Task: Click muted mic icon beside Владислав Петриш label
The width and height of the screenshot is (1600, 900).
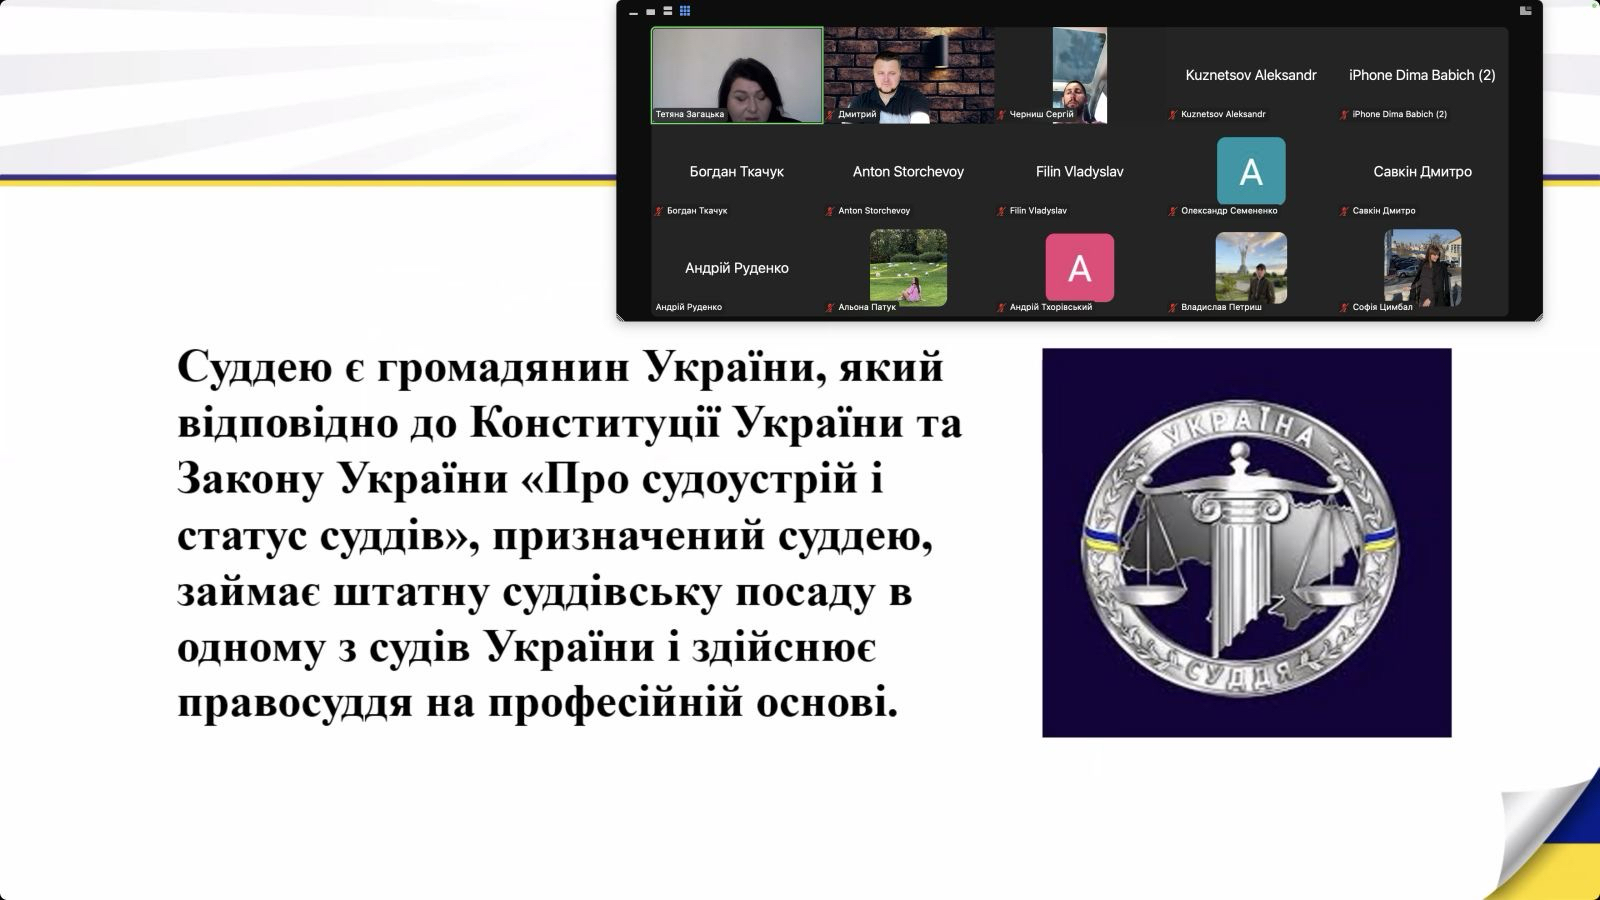Action: [x=1173, y=308]
